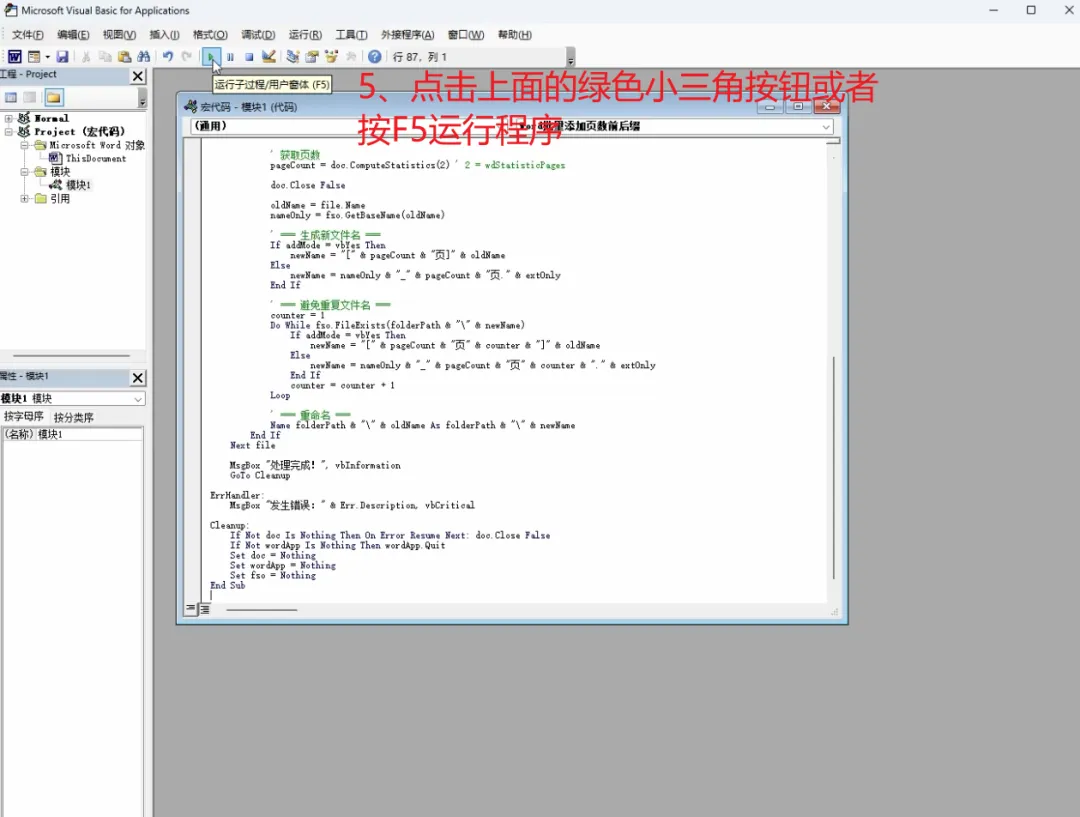This screenshot has height=817, width=1080.
Task: Click the code window horizontal scrollbar
Action: [x=262, y=610]
